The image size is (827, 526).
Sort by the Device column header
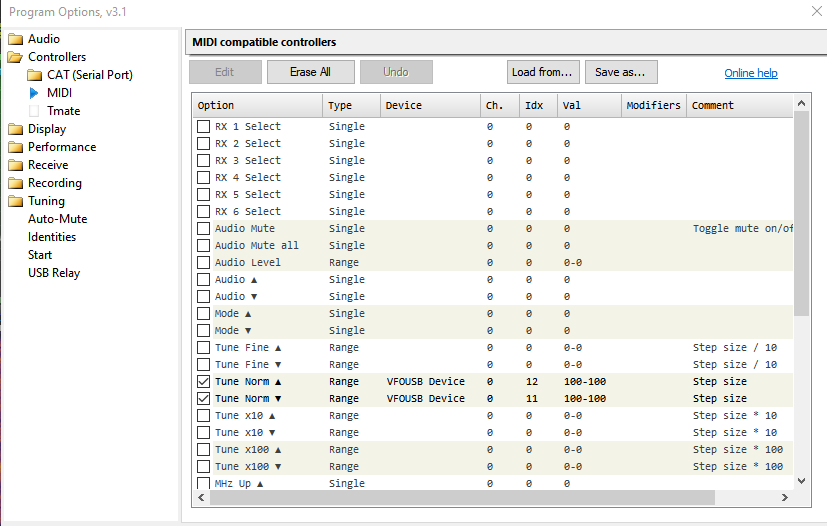point(428,105)
